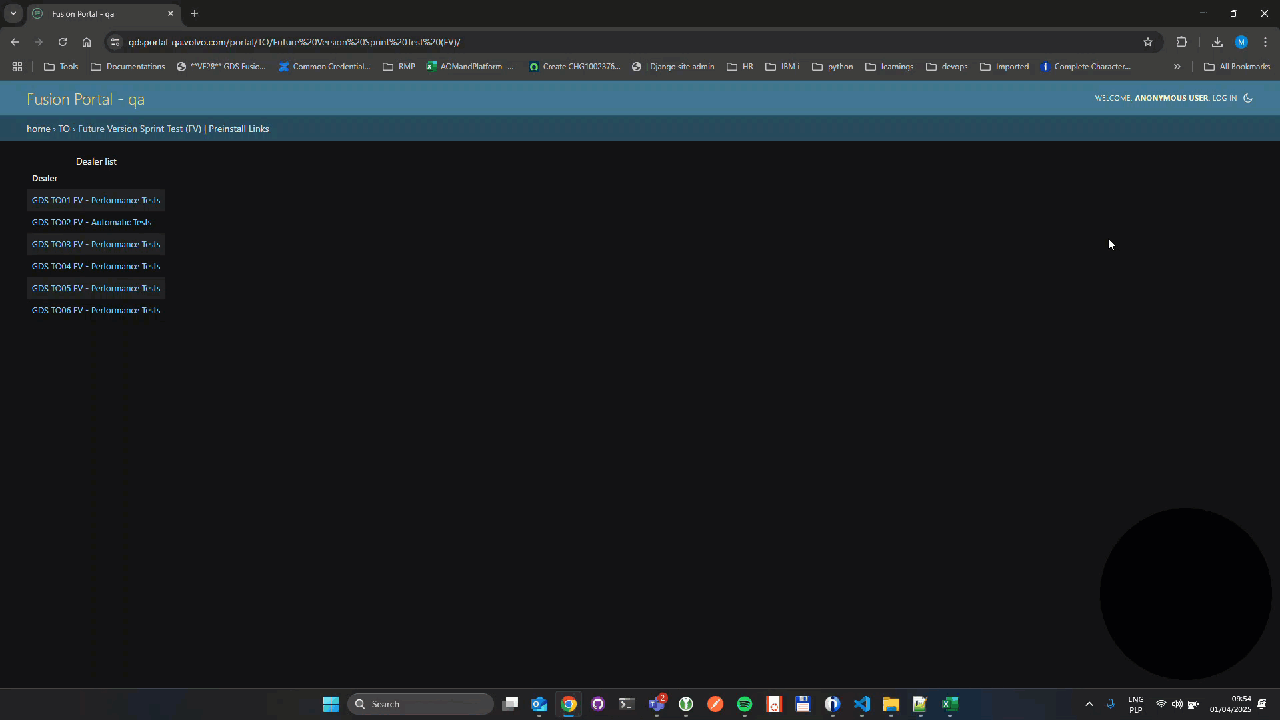1280x720 pixels.
Task: Open the 'Documentations' bookmark folder
Action: click(x=128, y=67)
